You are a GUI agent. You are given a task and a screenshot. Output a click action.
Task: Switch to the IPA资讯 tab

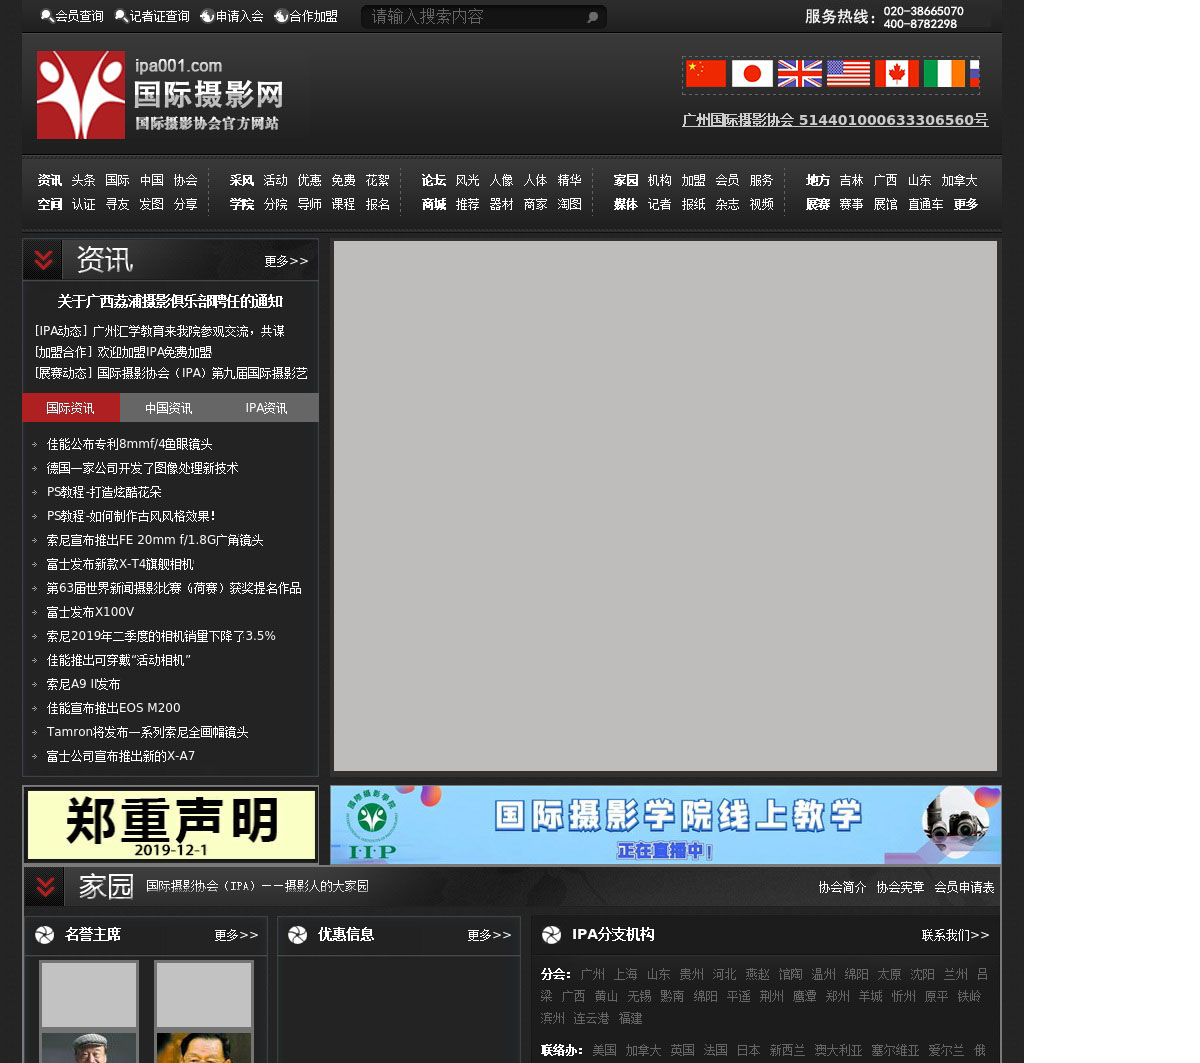266,408
